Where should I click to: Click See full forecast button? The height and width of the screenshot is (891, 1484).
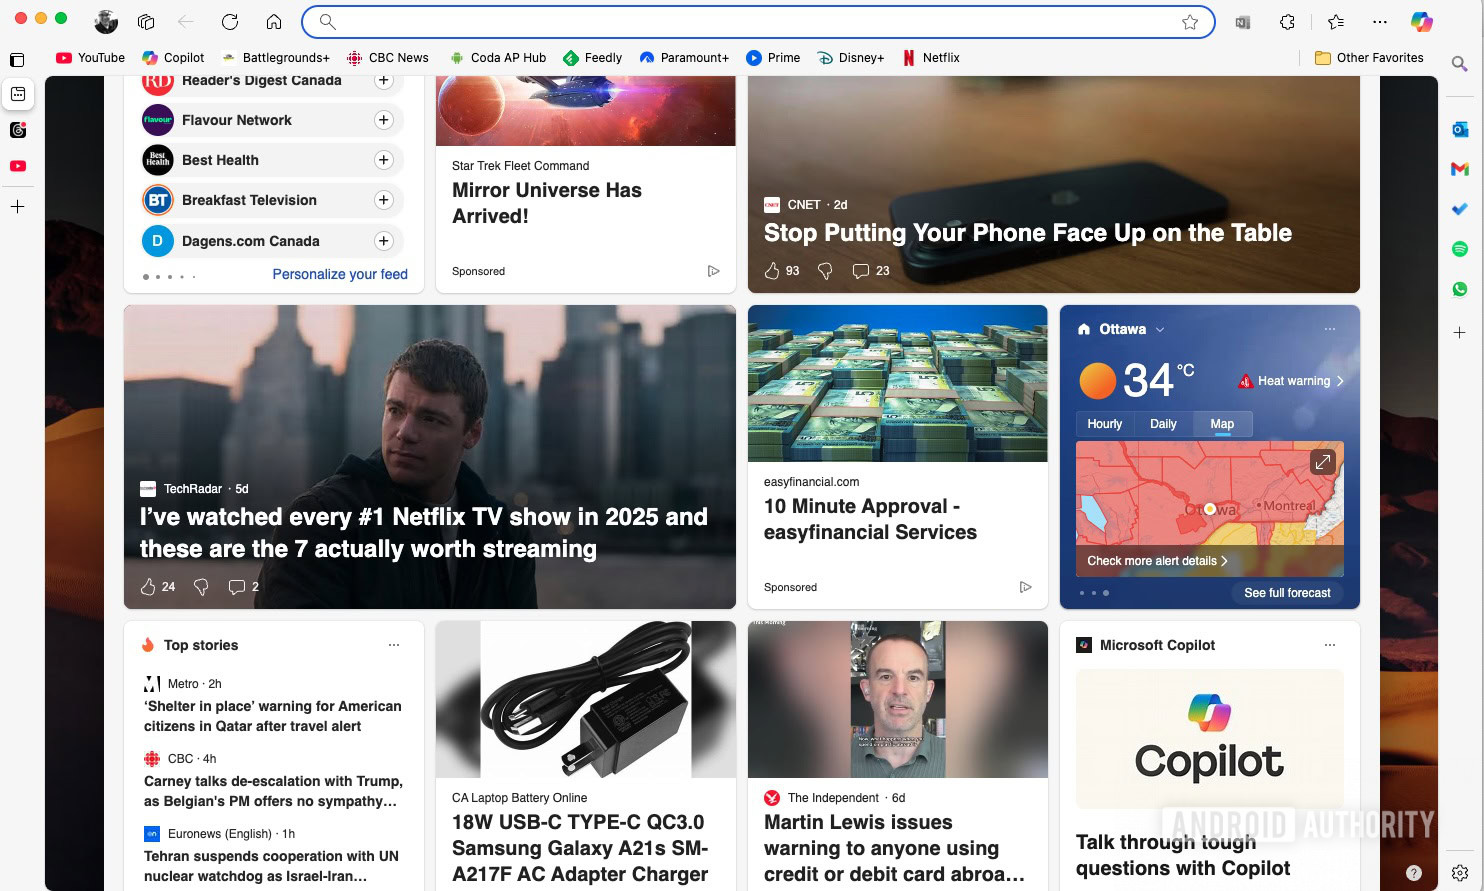[x=1287, y=593]
